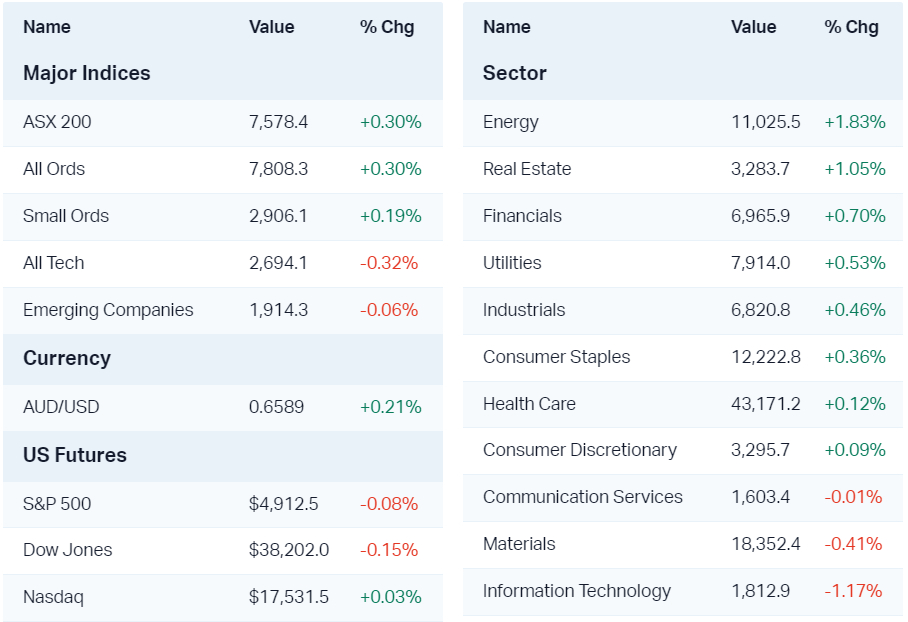Select the Consumer Discretionary sector
908x622 pixels.
click(580, 450)
